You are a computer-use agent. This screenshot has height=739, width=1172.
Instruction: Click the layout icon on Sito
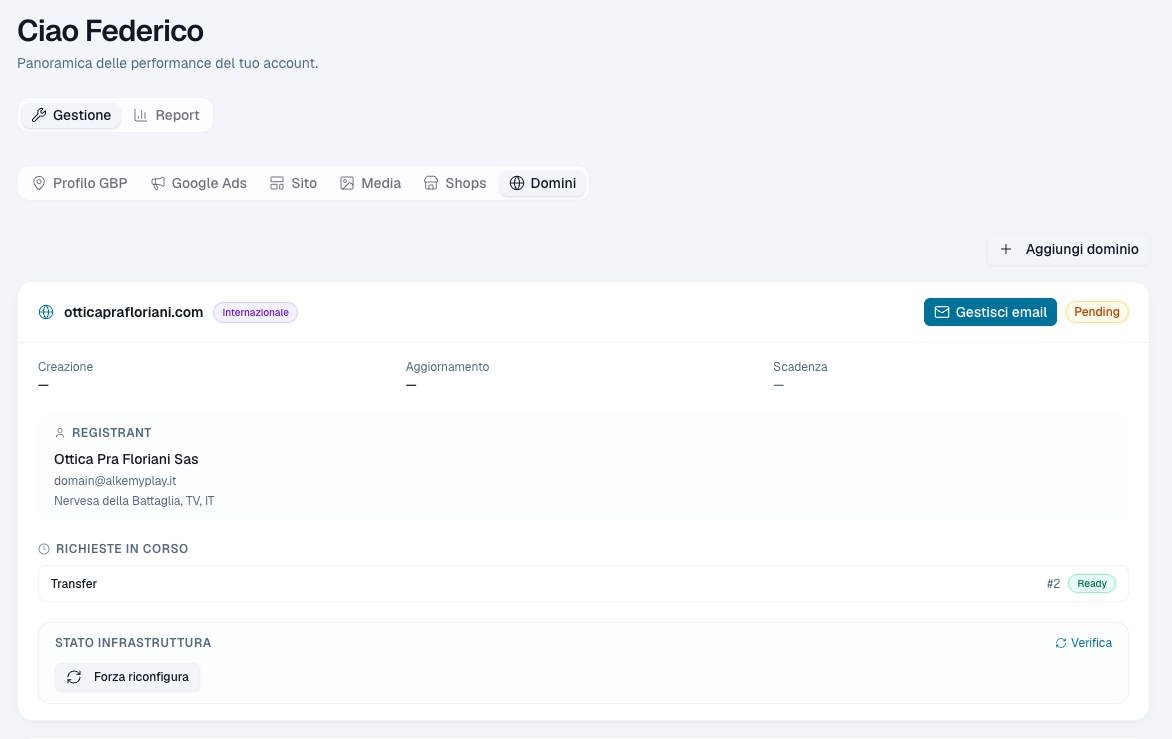(277, 183)
